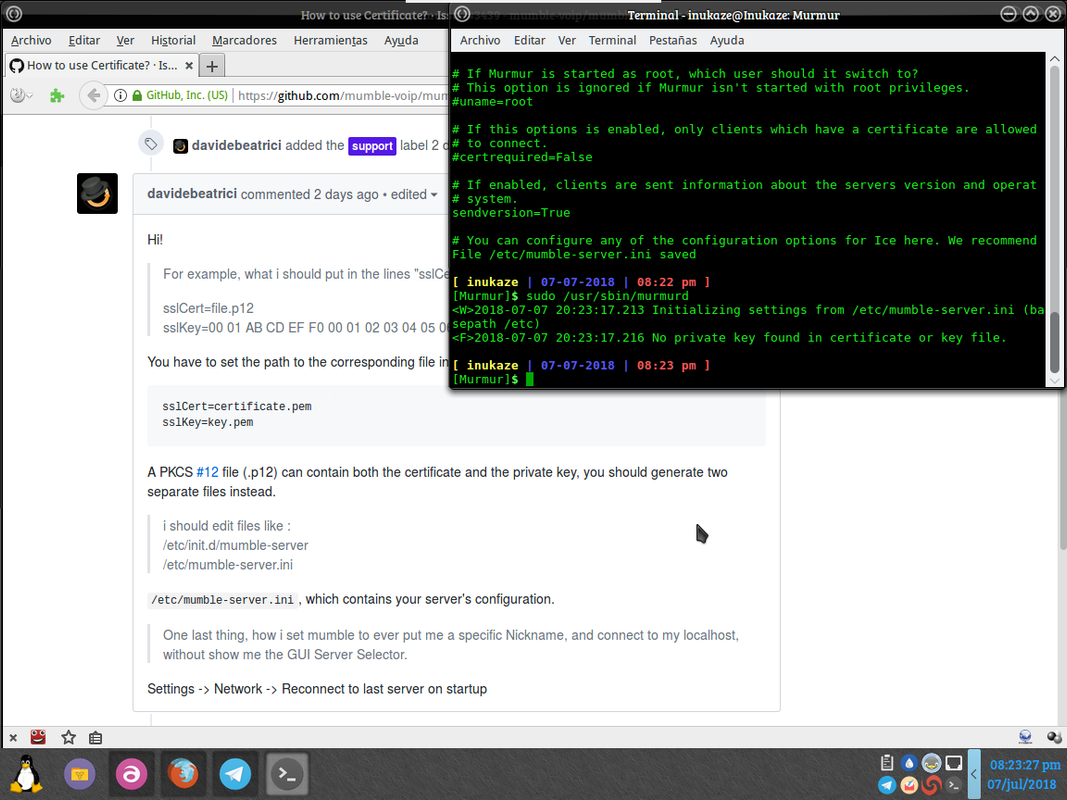Open terminal window menu icon in title bar
Viewport: 1067px width, 800px height.
pos(462,14)
